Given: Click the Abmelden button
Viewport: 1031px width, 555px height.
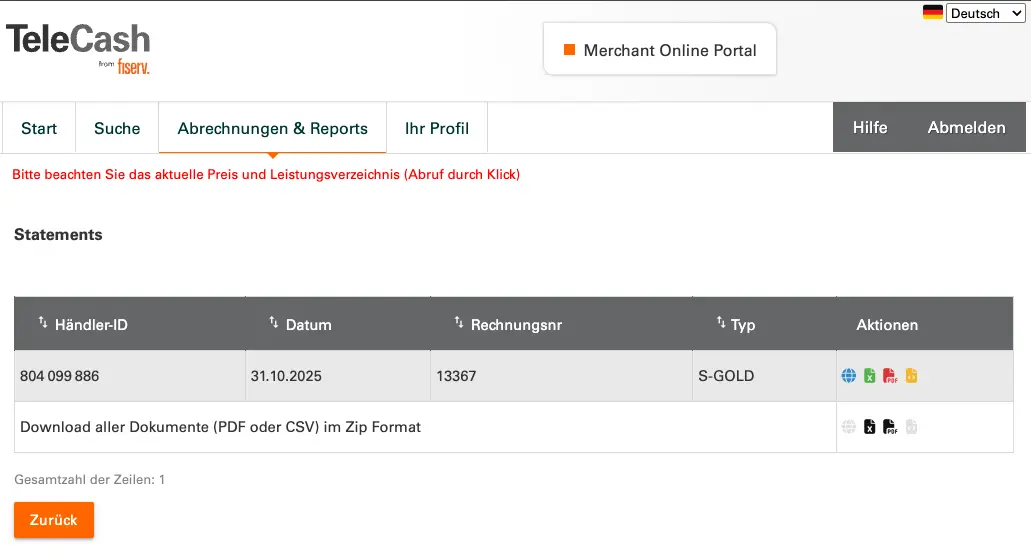Looking at the screenshot, I should click(x=966, y=127).
